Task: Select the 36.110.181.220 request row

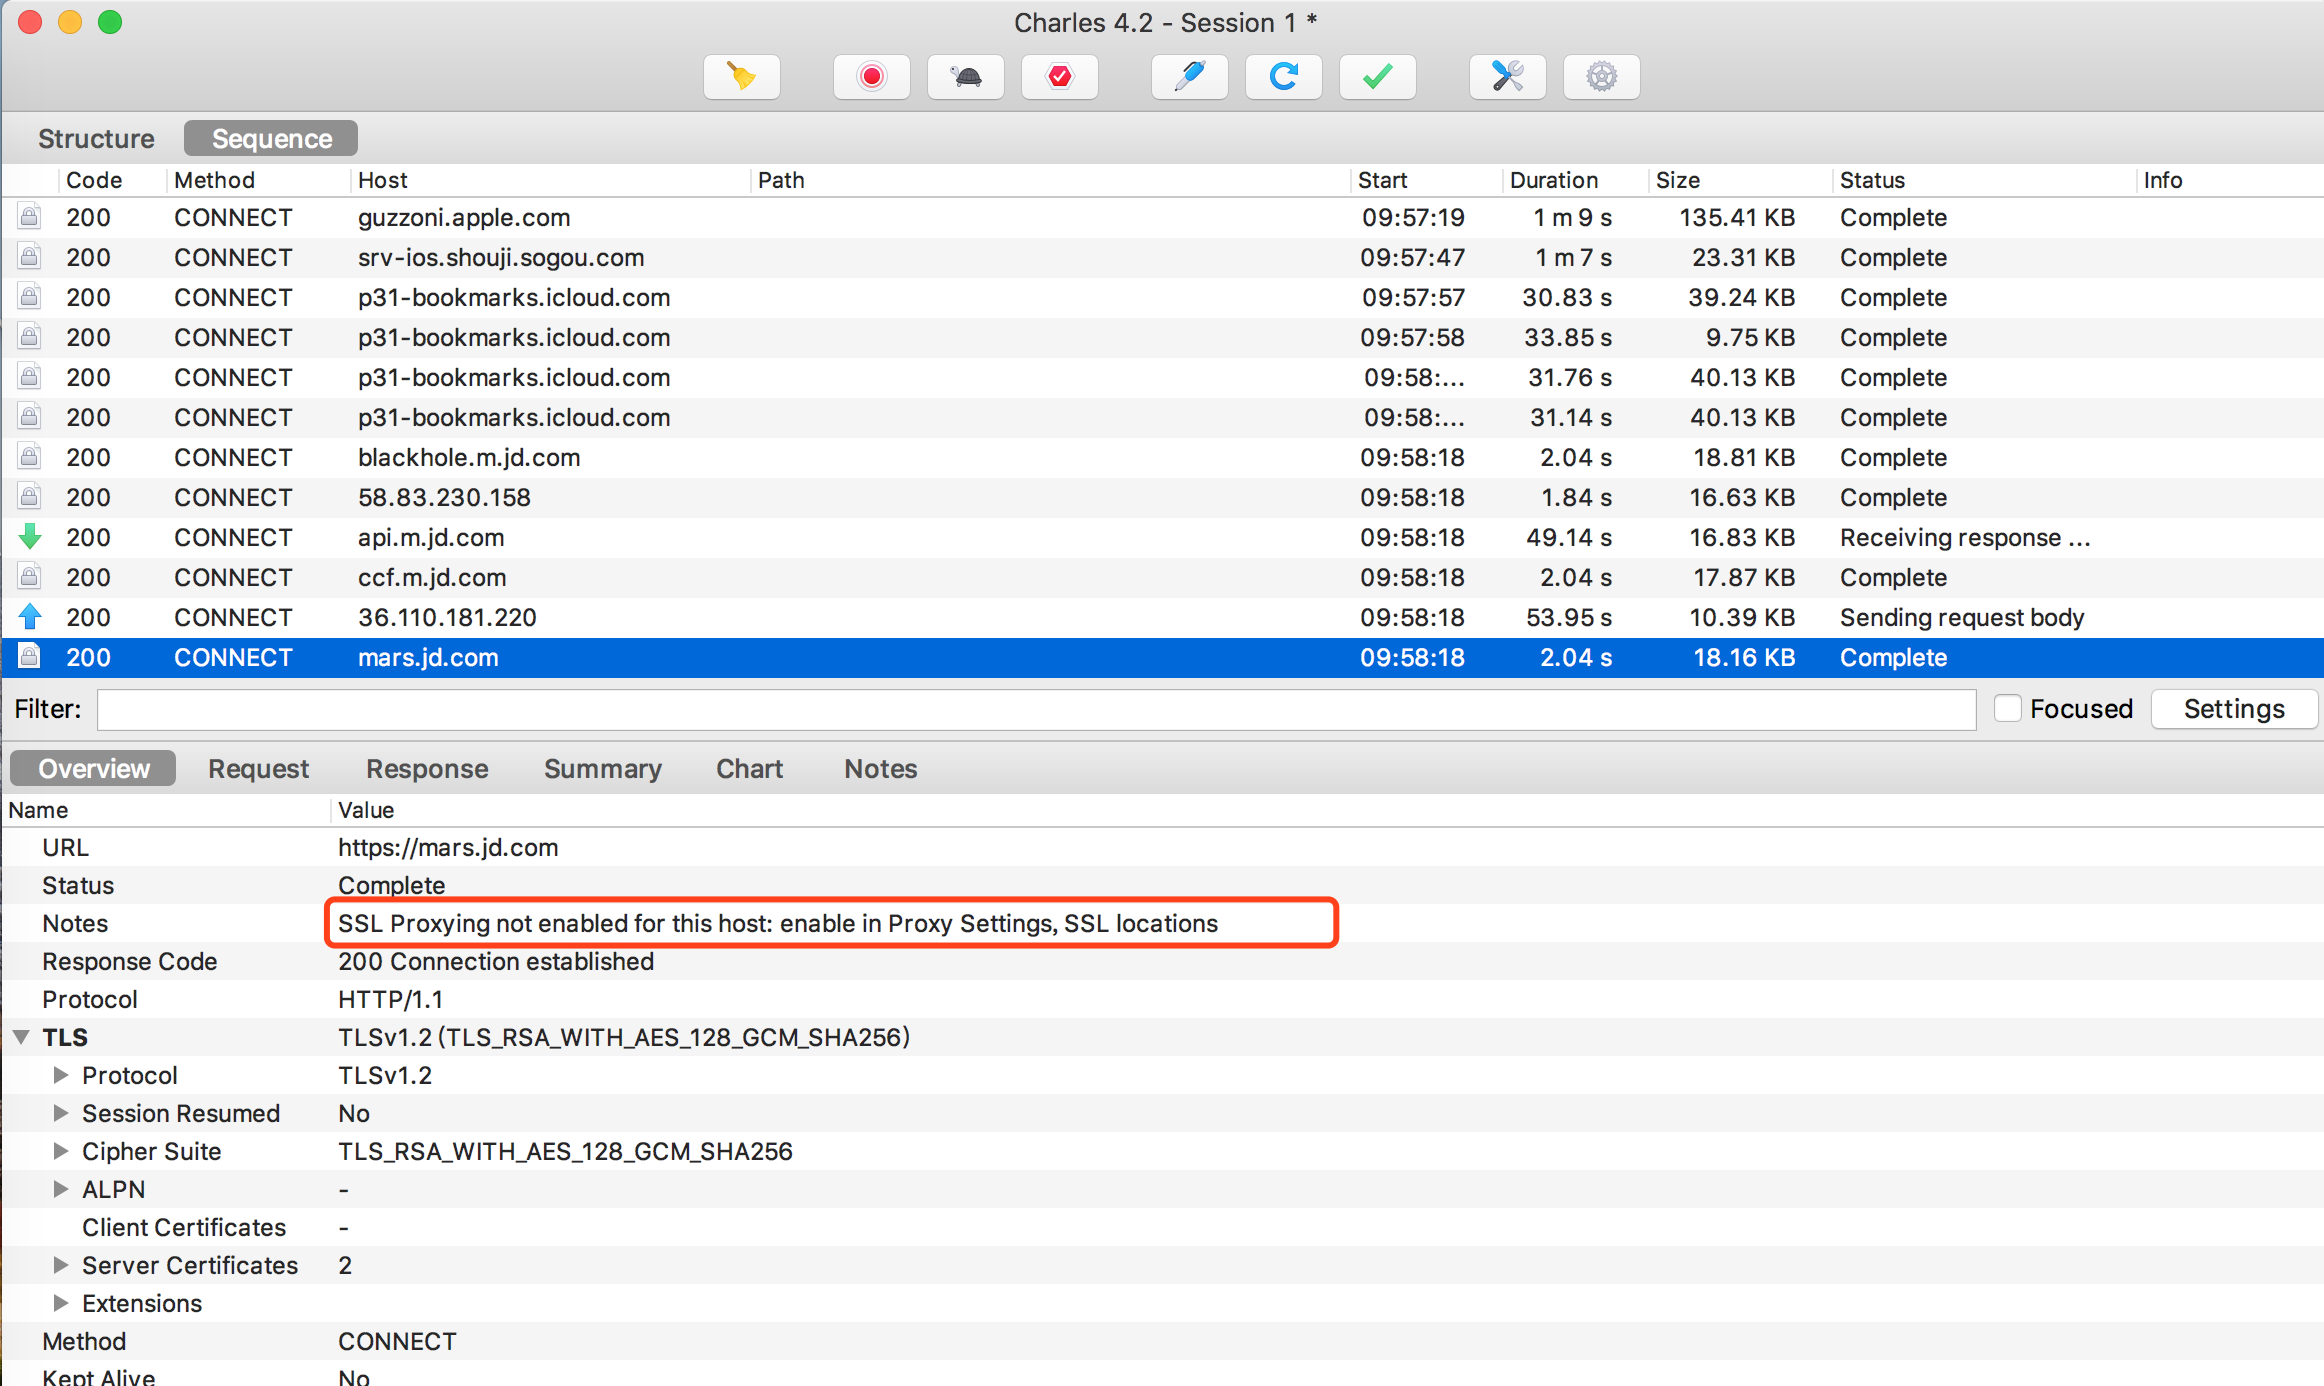Action: 1162,617
